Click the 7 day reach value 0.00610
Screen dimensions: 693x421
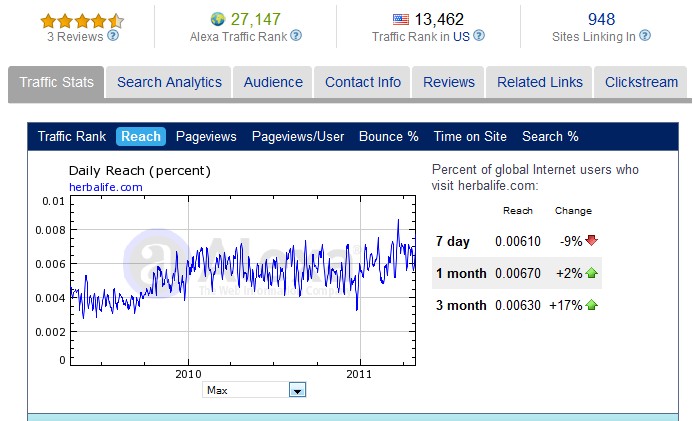click(518, 241)
